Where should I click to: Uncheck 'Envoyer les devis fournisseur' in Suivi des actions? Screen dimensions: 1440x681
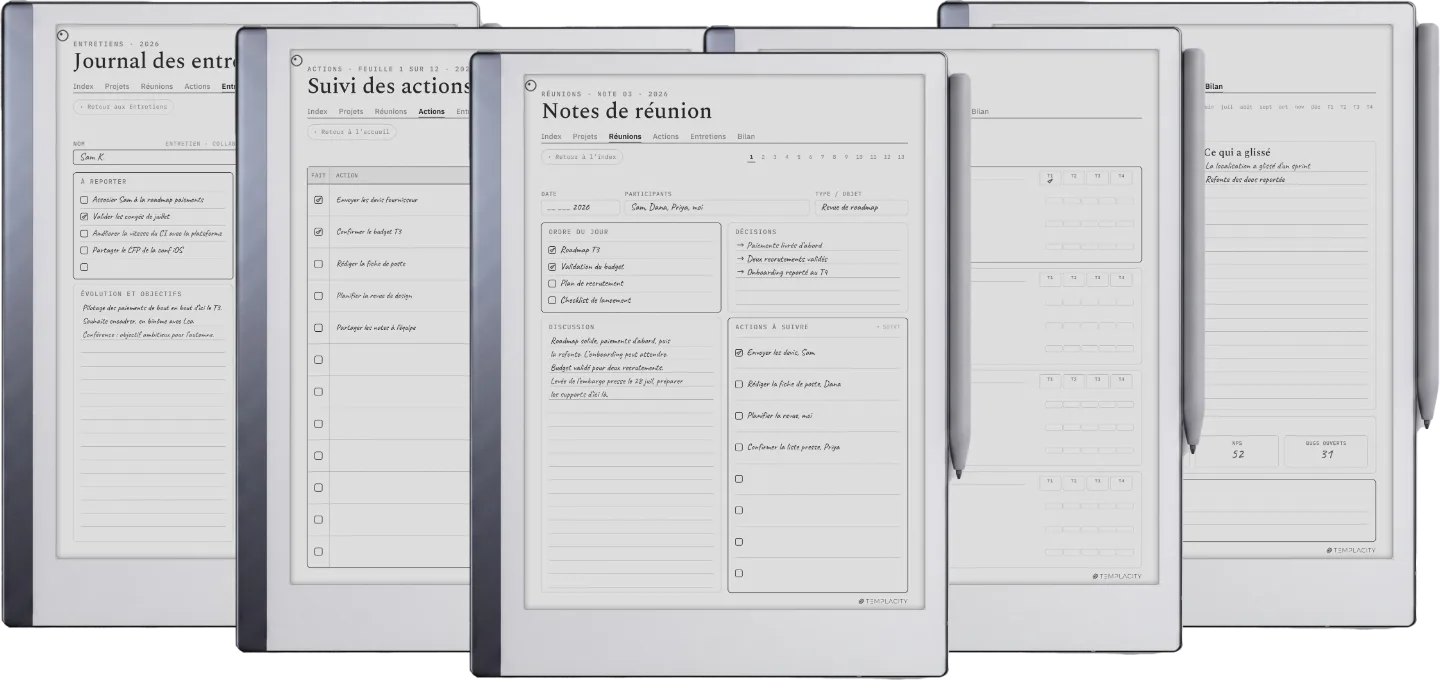pos(318,200)
